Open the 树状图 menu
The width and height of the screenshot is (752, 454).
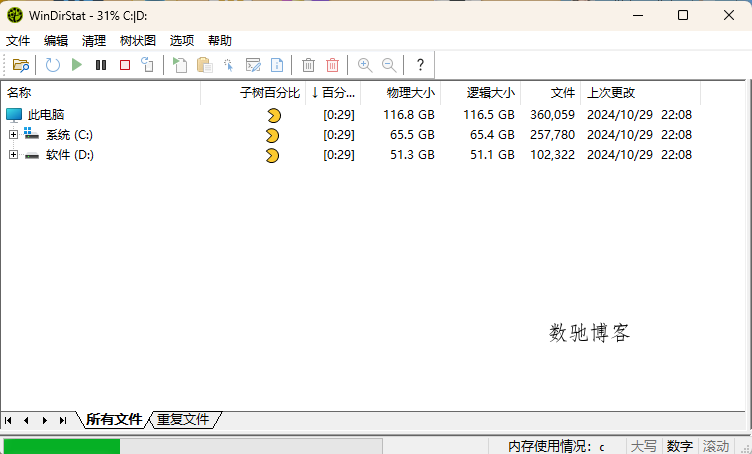(138, 41)
